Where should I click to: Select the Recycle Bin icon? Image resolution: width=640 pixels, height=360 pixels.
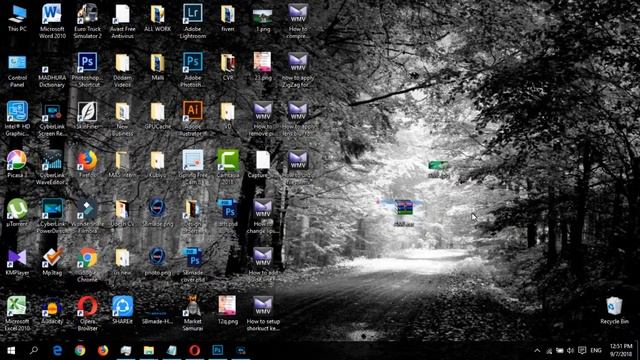614,311
